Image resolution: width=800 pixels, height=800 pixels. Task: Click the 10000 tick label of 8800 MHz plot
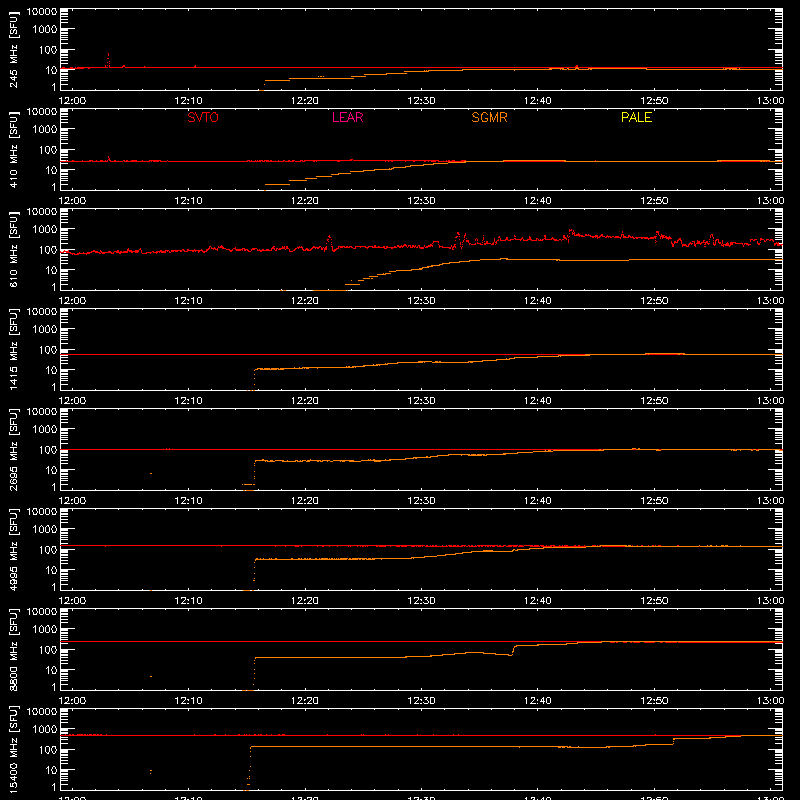42,612
